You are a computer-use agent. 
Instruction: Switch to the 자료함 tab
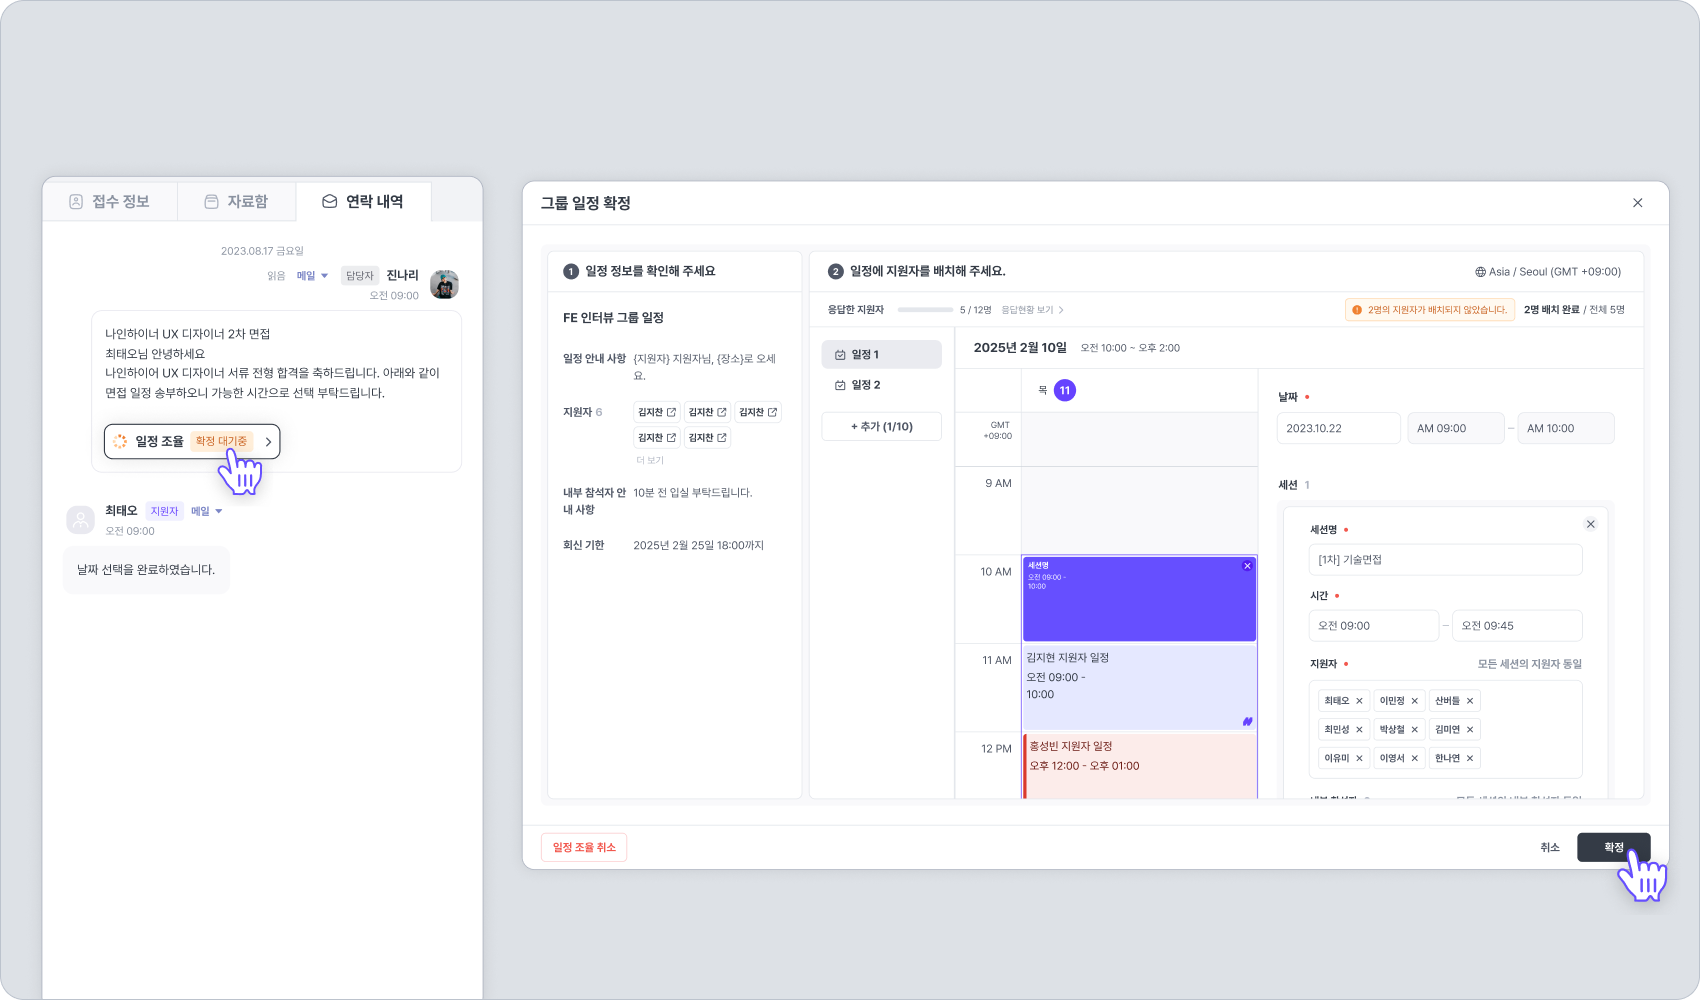click(237, 202)
